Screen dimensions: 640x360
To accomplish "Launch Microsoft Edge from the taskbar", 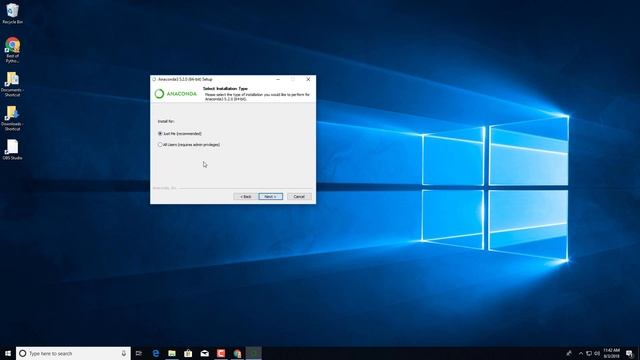I will pos(156,353).
